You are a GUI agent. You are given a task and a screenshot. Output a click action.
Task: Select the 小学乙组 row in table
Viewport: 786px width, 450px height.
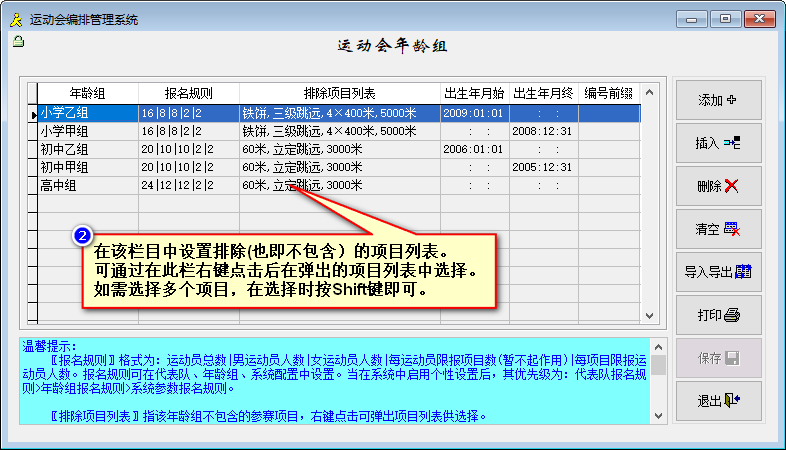[87, 114]
